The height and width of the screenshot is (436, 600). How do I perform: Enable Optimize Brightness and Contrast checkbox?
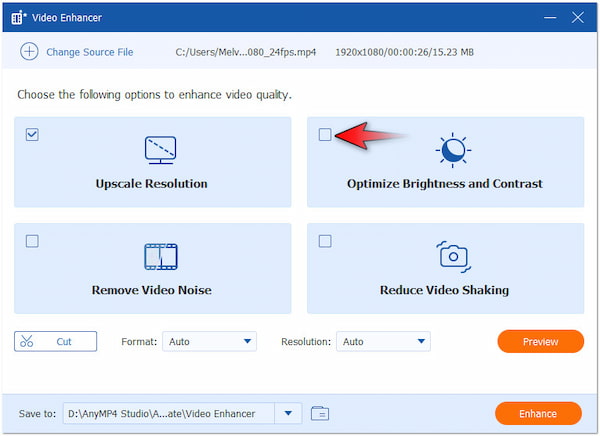click(325, 134)
